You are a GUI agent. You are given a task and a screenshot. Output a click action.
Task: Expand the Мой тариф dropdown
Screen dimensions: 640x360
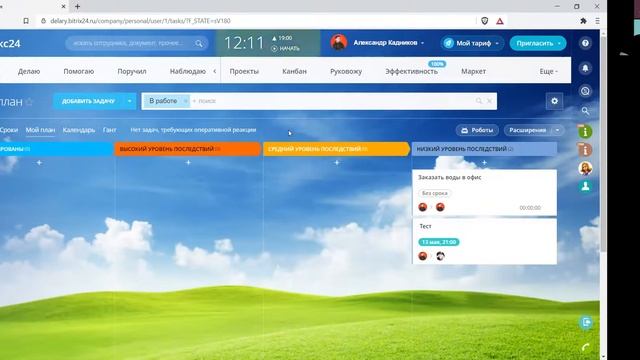[x=497, y=43]
